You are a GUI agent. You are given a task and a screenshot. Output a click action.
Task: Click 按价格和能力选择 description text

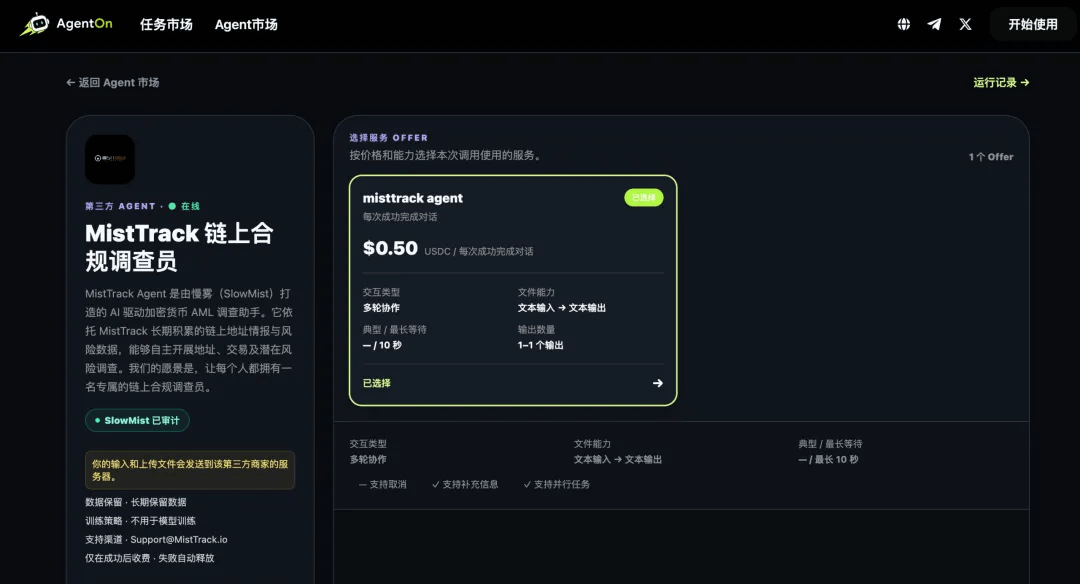pos(446,156)
